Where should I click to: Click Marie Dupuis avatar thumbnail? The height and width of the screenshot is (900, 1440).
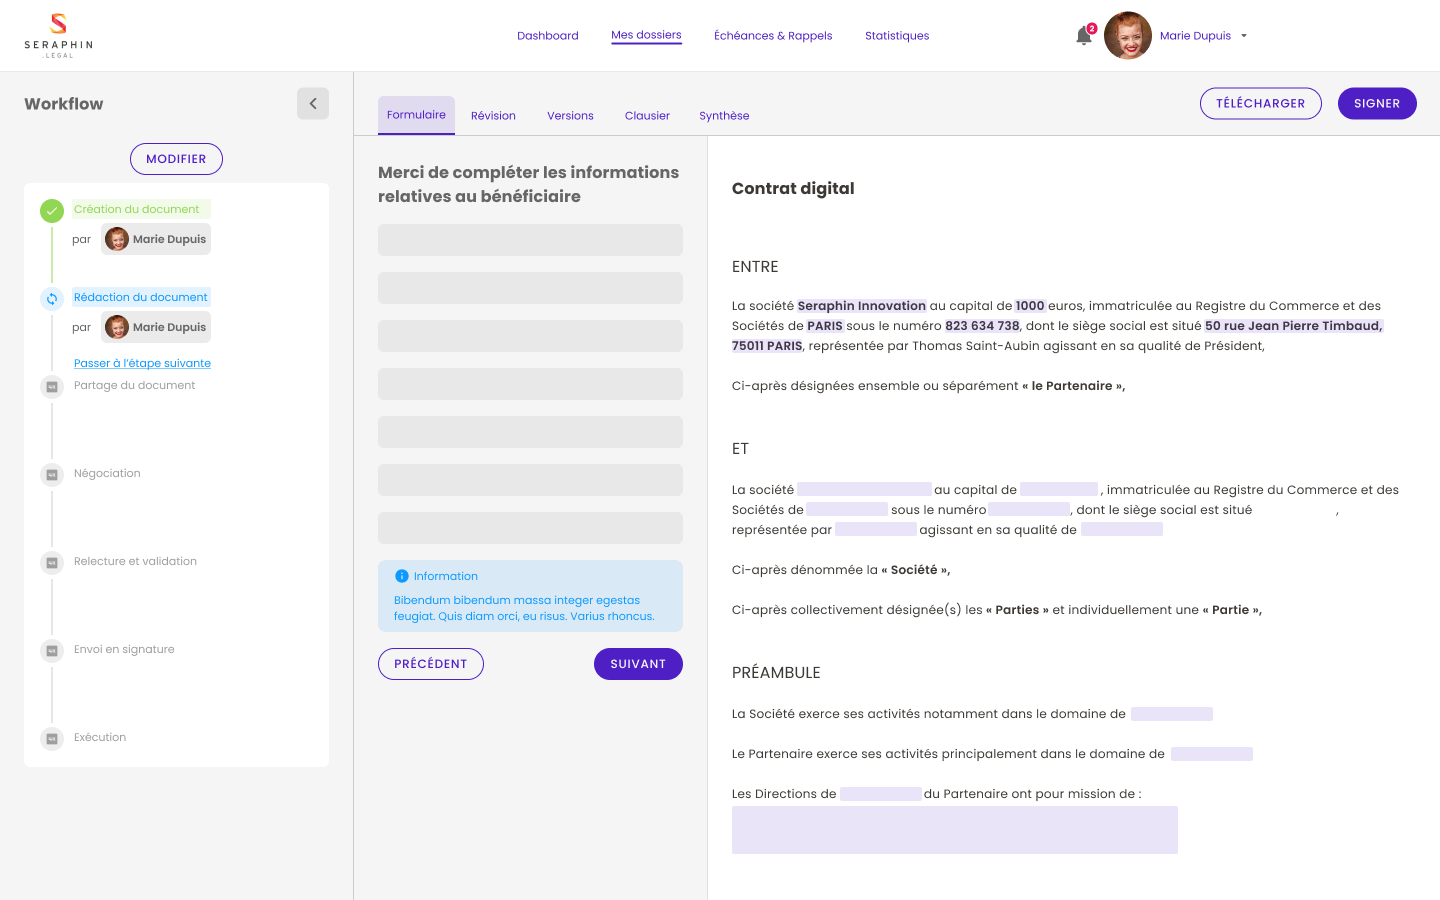tap(1127, 35)
